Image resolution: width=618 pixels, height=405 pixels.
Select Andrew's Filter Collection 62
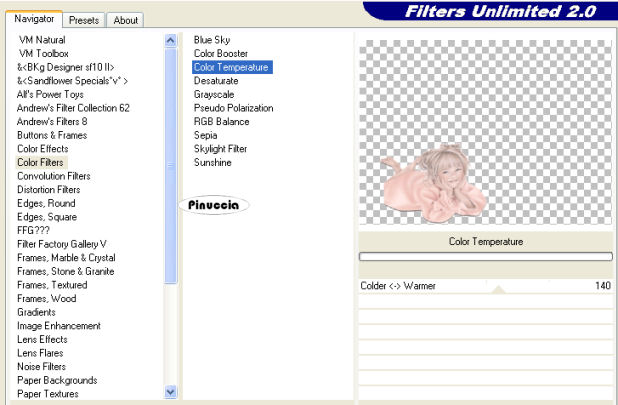pyautogui.click(x=73, y=108)
